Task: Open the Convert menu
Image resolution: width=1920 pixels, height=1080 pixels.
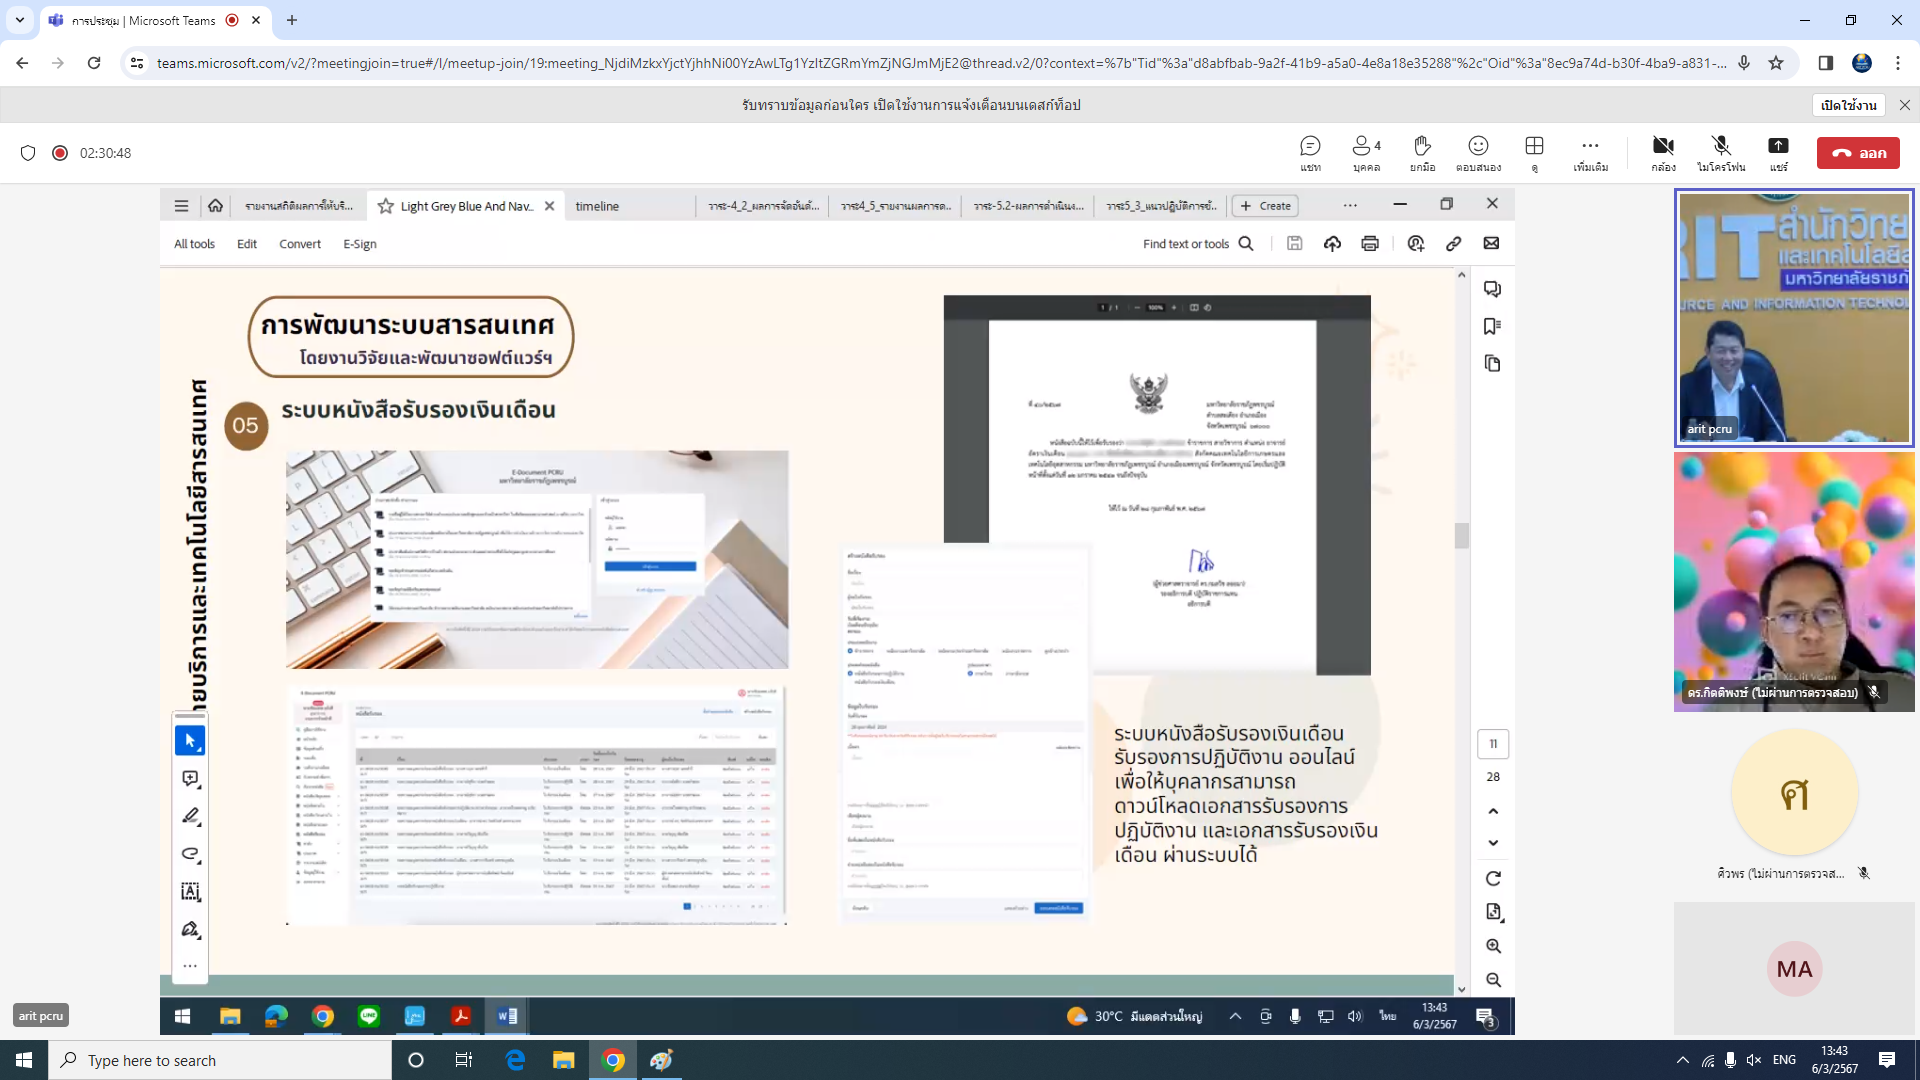Action: pos(300,244)
